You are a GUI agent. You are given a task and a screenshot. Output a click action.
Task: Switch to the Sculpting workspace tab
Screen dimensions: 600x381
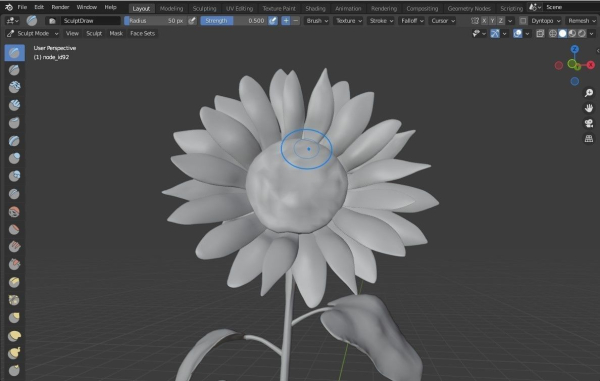coord(204,8)
